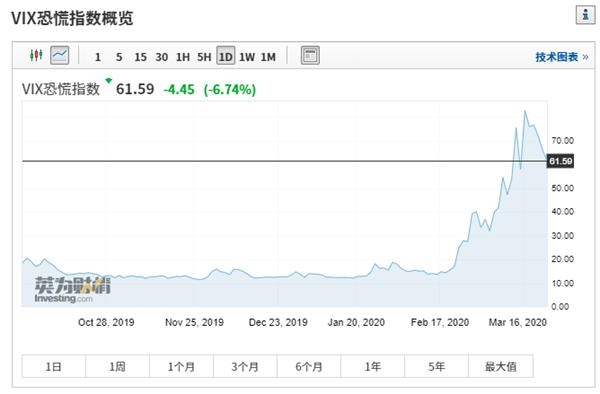This screenshot has width=600, height=394.
Task: Click the 最大值 range button
Action: coord(501,366)
